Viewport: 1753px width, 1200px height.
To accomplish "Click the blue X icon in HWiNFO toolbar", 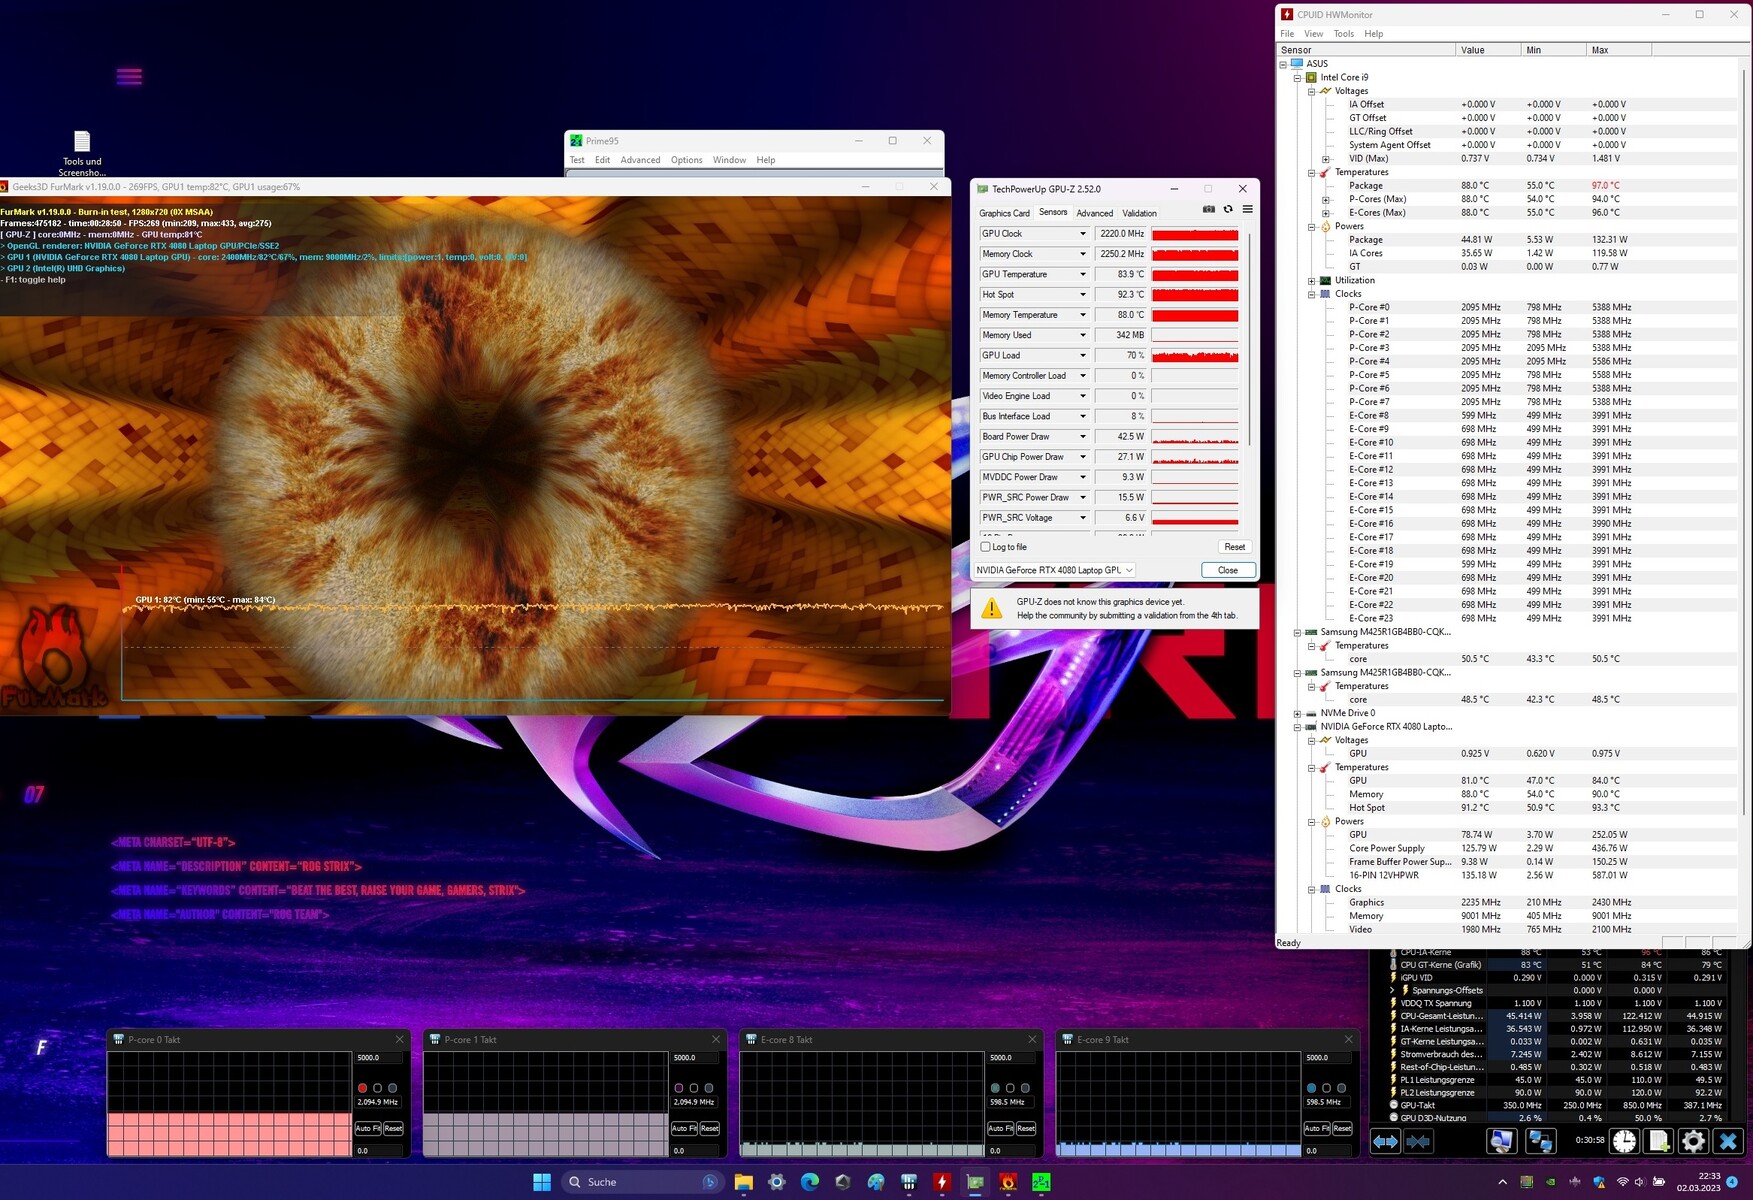I will pos(1728,1141).
